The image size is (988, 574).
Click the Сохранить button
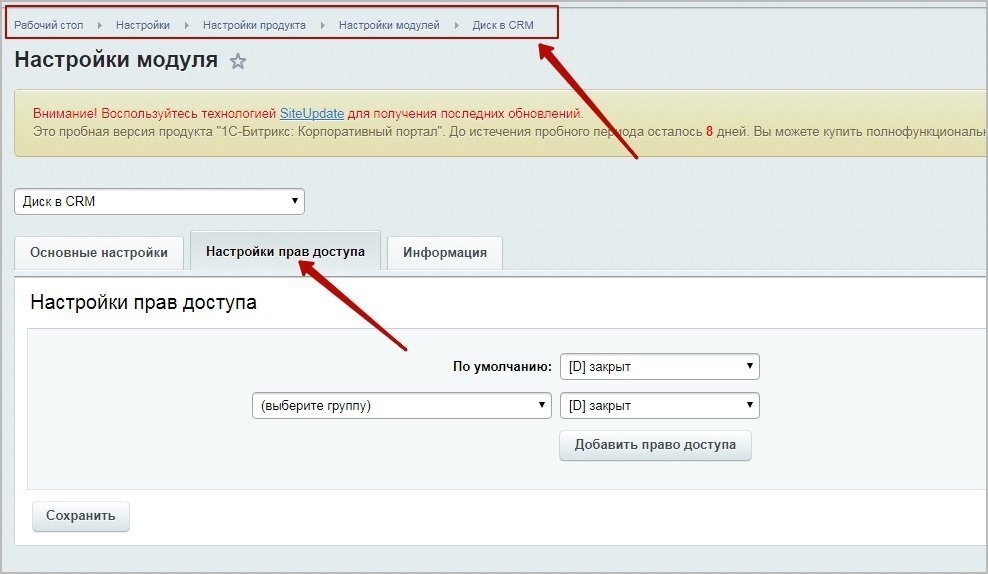(81, 516)
